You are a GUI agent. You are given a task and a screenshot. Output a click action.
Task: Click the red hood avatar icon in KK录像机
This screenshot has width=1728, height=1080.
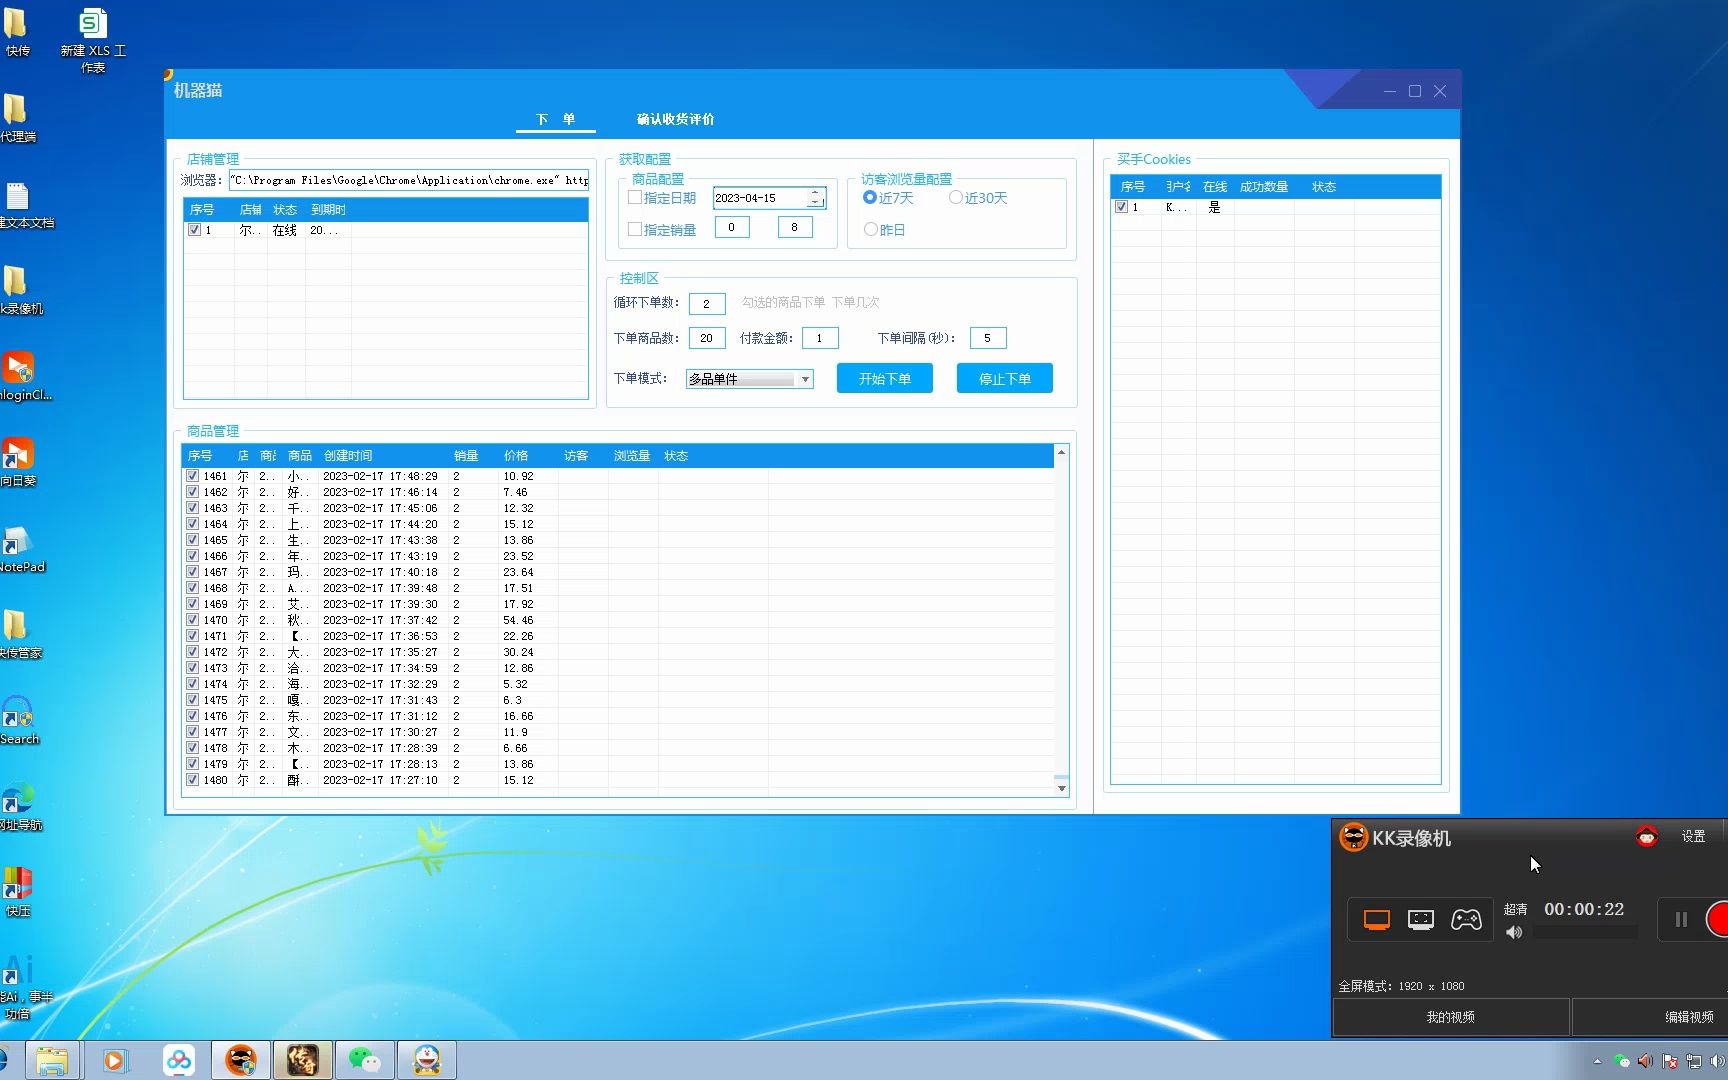1647,836
